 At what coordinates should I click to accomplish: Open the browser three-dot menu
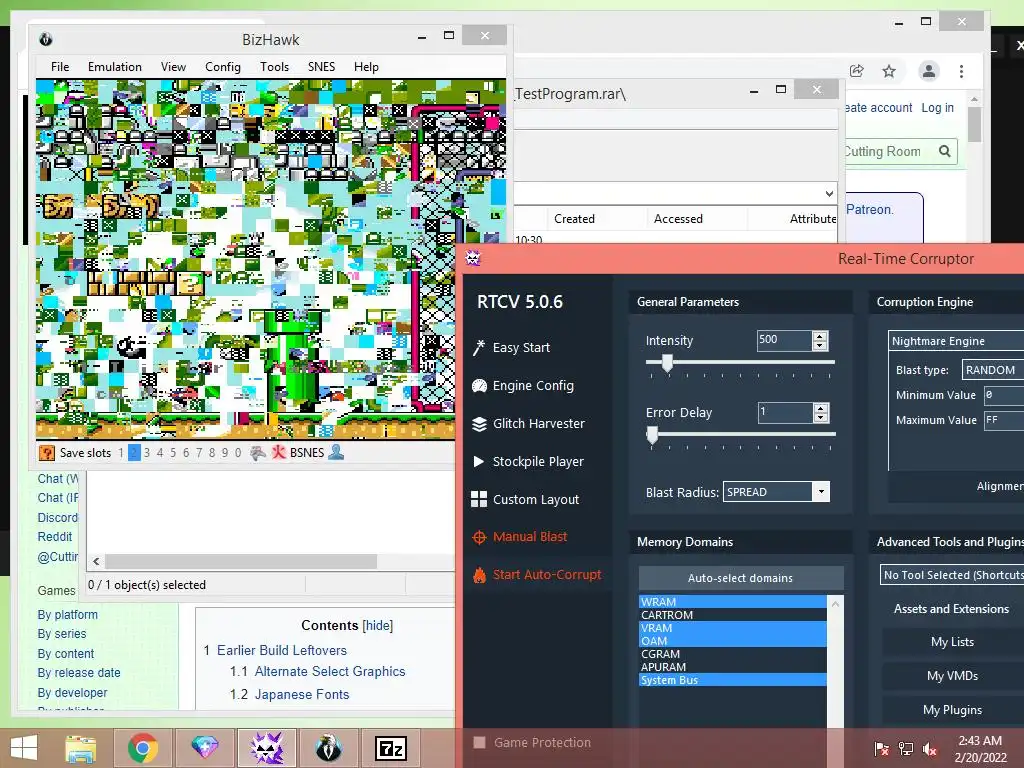click(961, 71)
